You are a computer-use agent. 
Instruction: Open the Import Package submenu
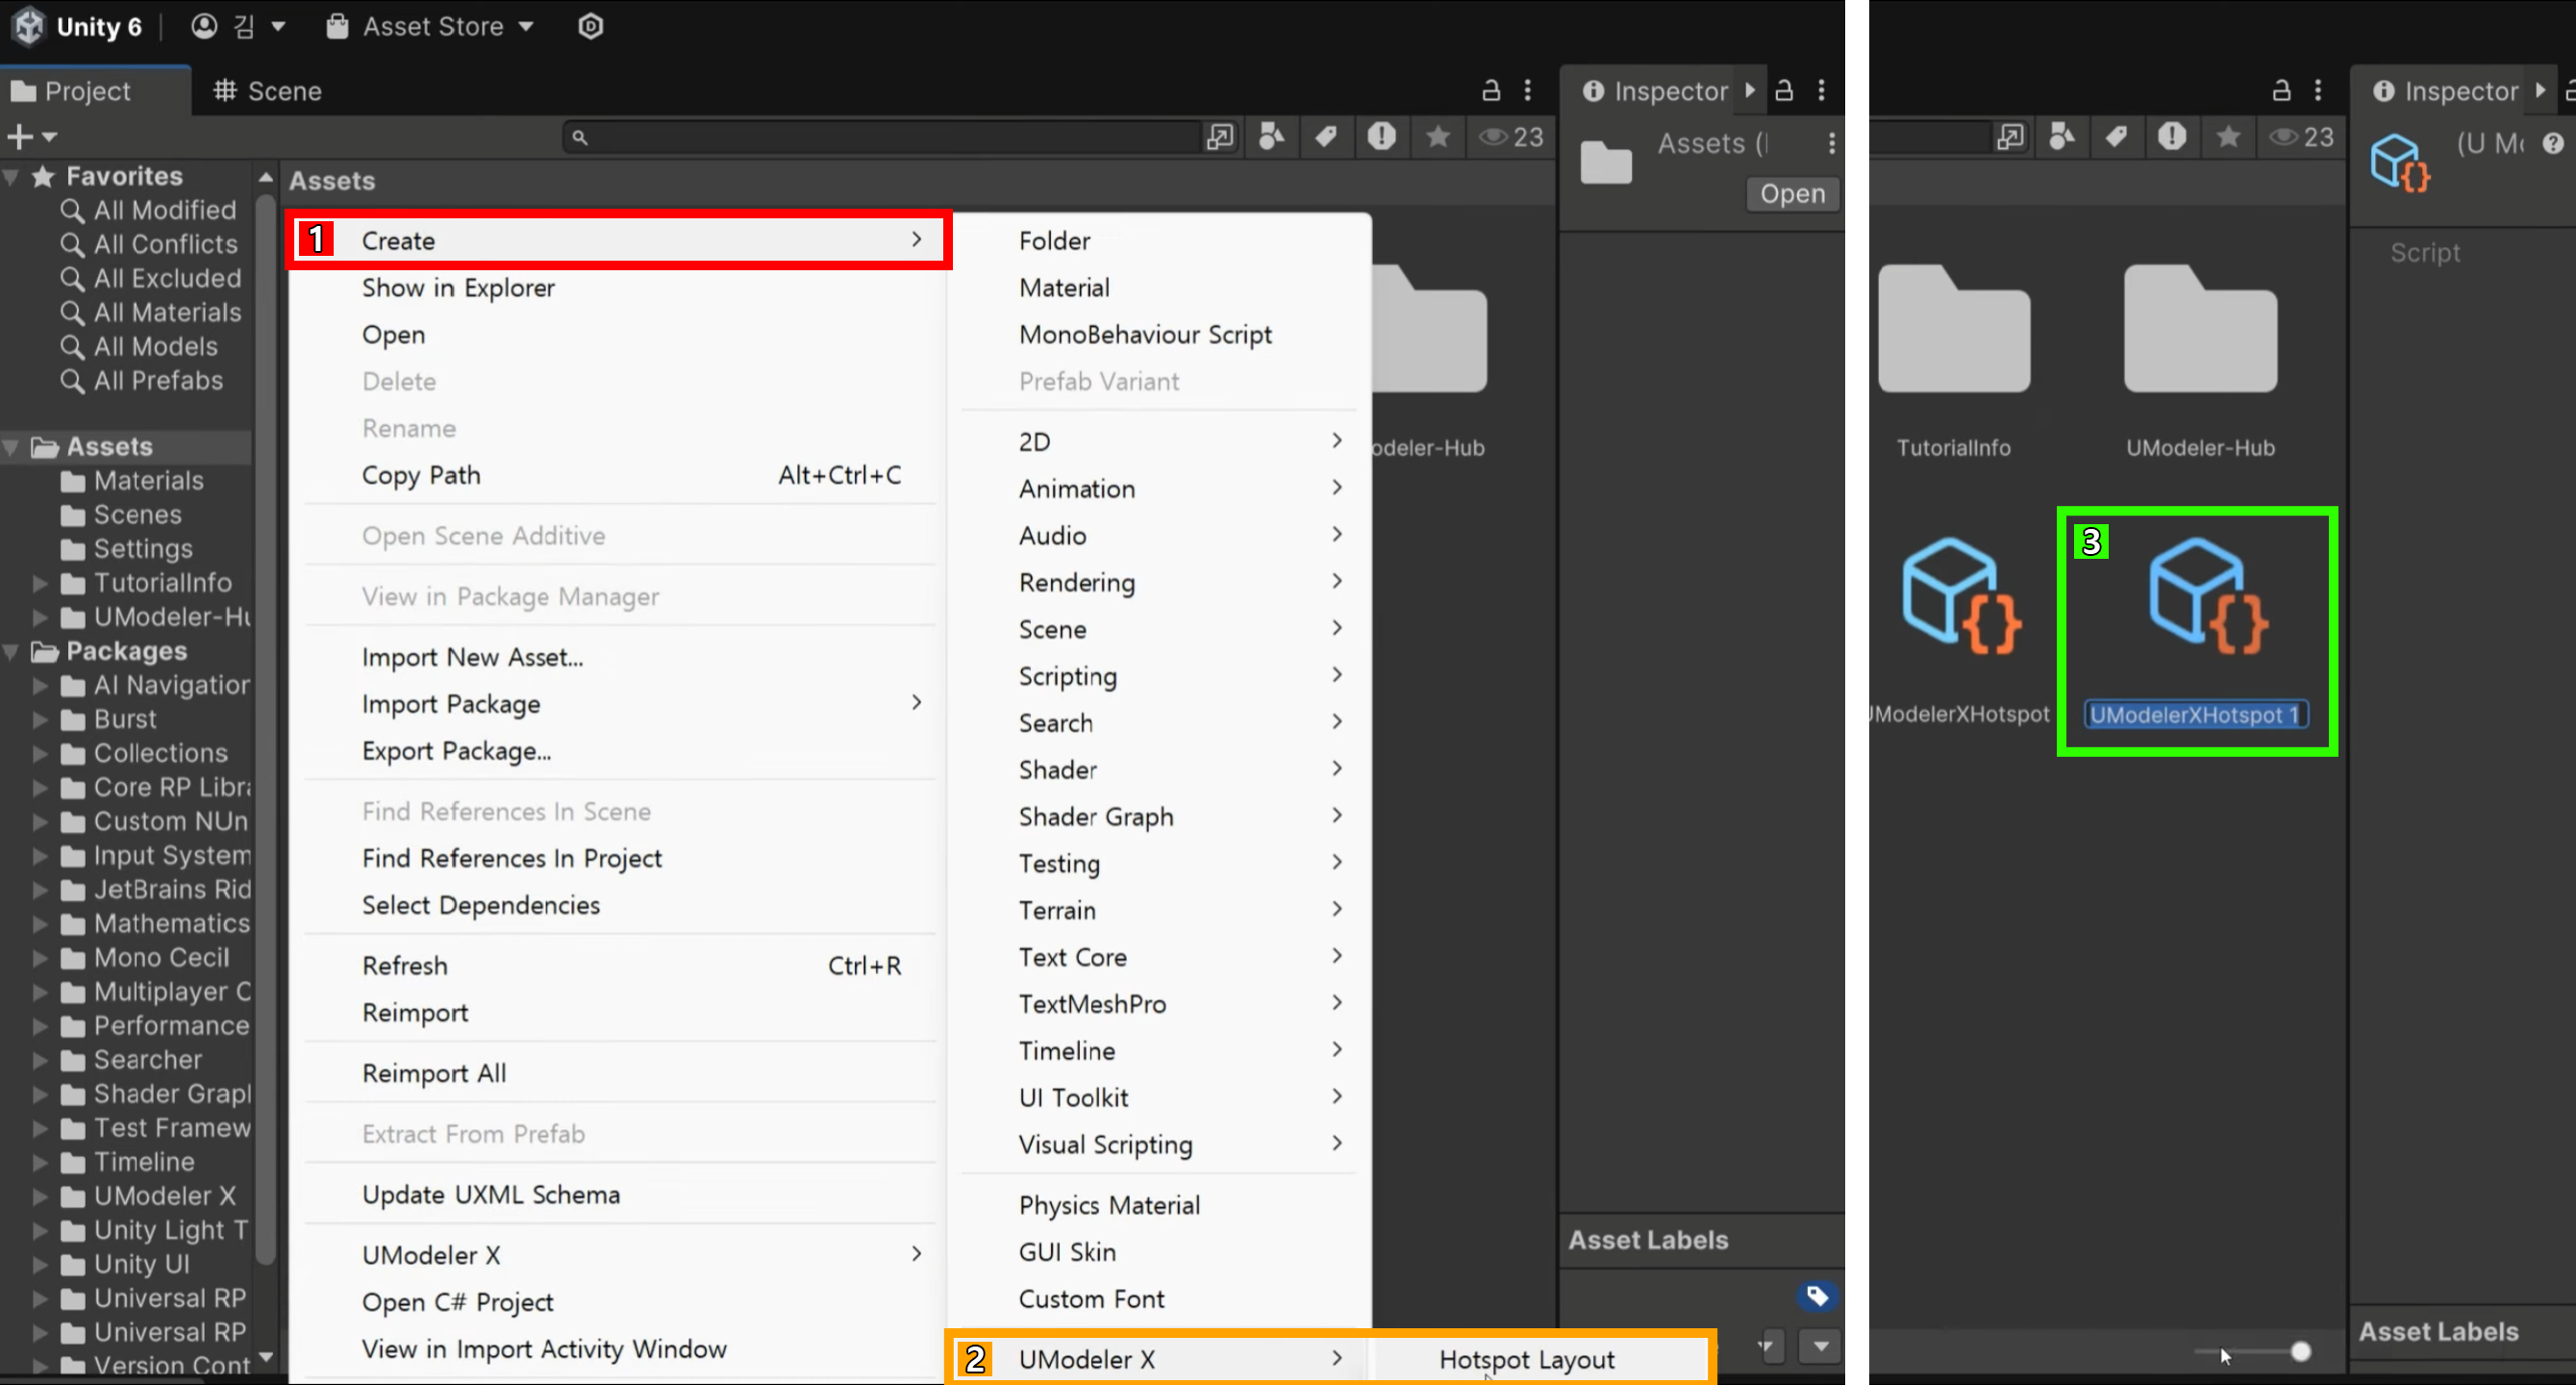point(618,704)
